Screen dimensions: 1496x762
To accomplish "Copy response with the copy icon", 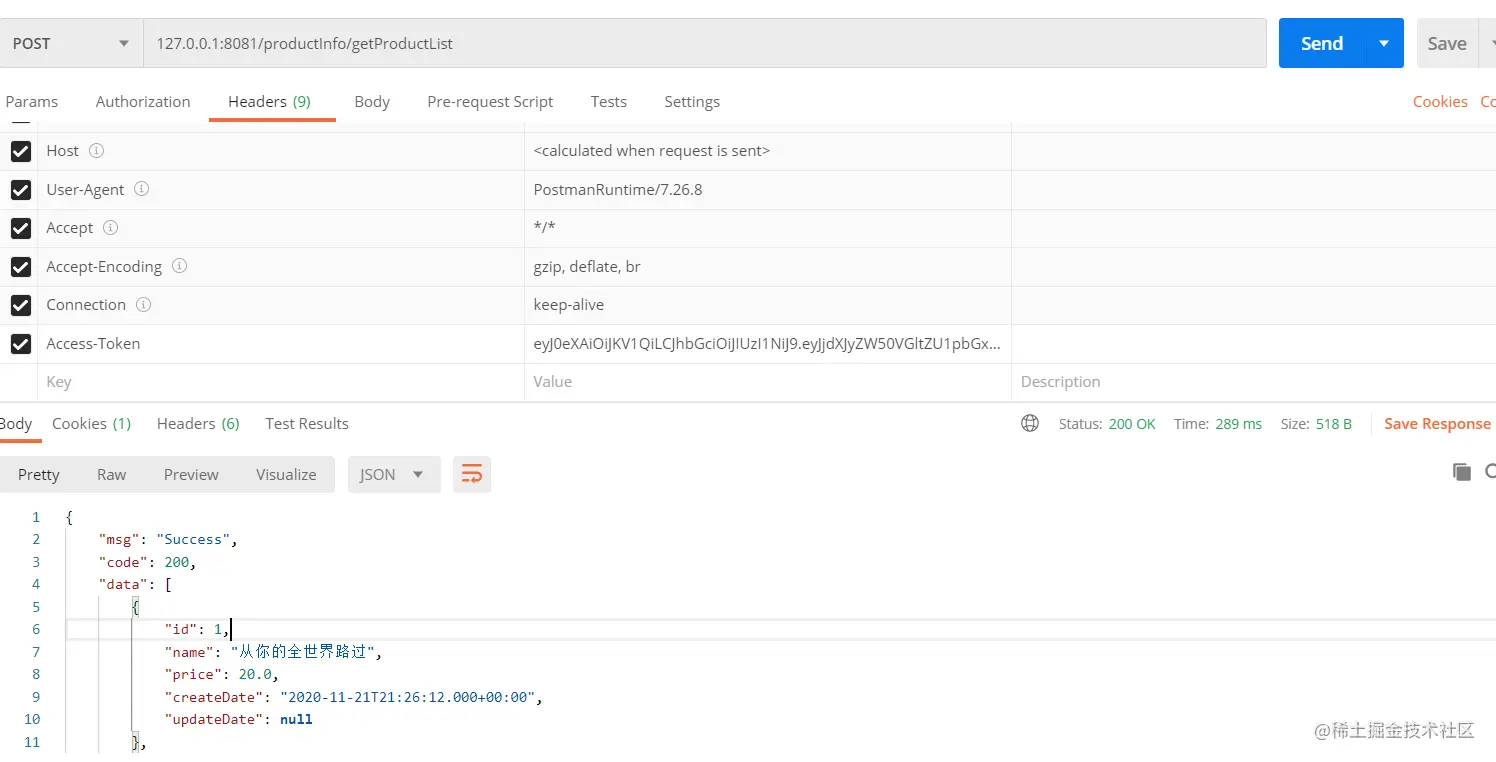I will click(1462, 472).
